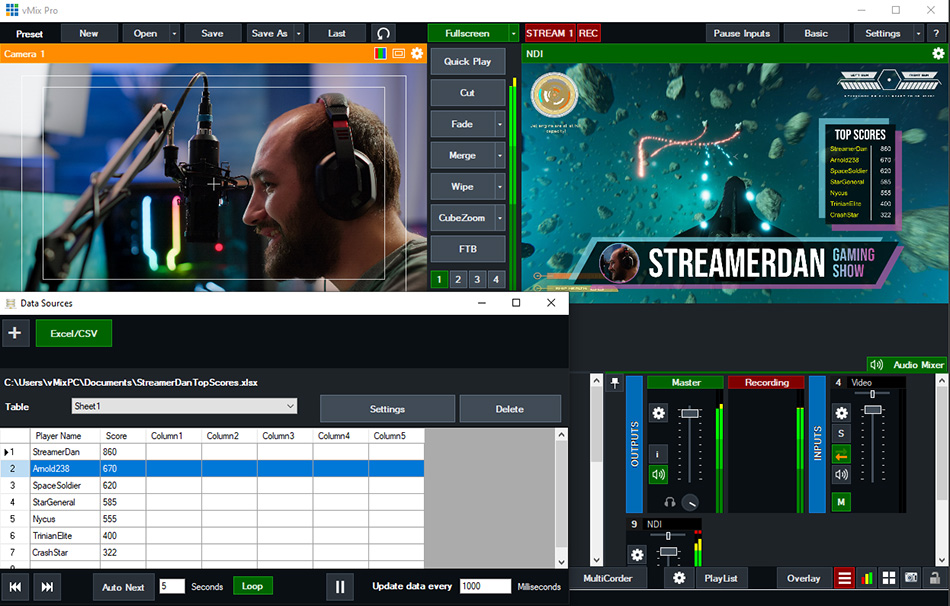
Task: Click the audio meters icon in bottom bar
Action: (867, 578)
